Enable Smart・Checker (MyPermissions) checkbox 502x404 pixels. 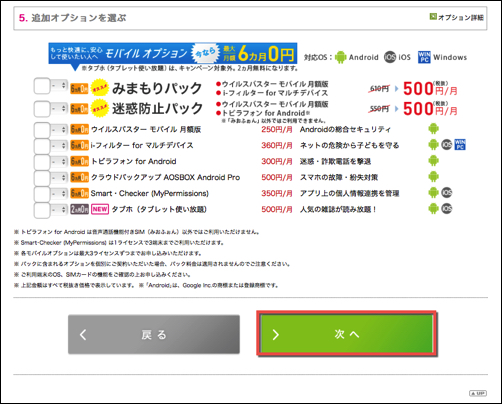(42, 194)
